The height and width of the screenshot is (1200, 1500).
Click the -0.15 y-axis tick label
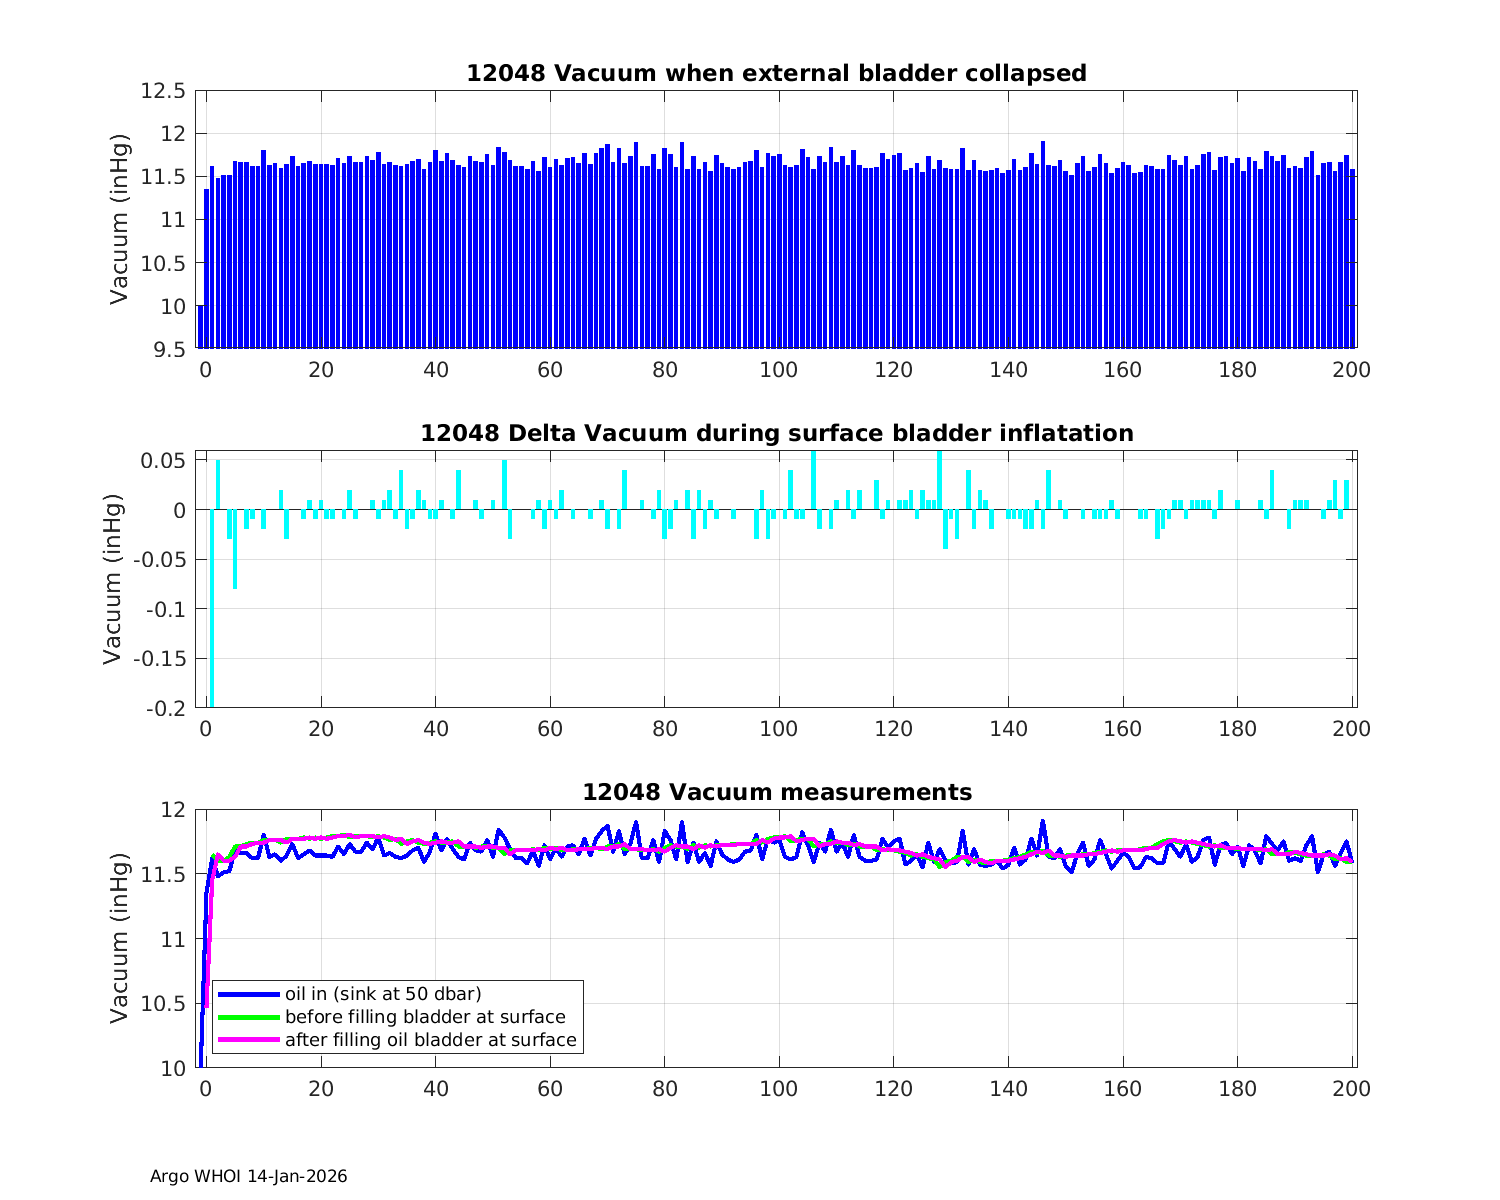[x=160, y=659]
